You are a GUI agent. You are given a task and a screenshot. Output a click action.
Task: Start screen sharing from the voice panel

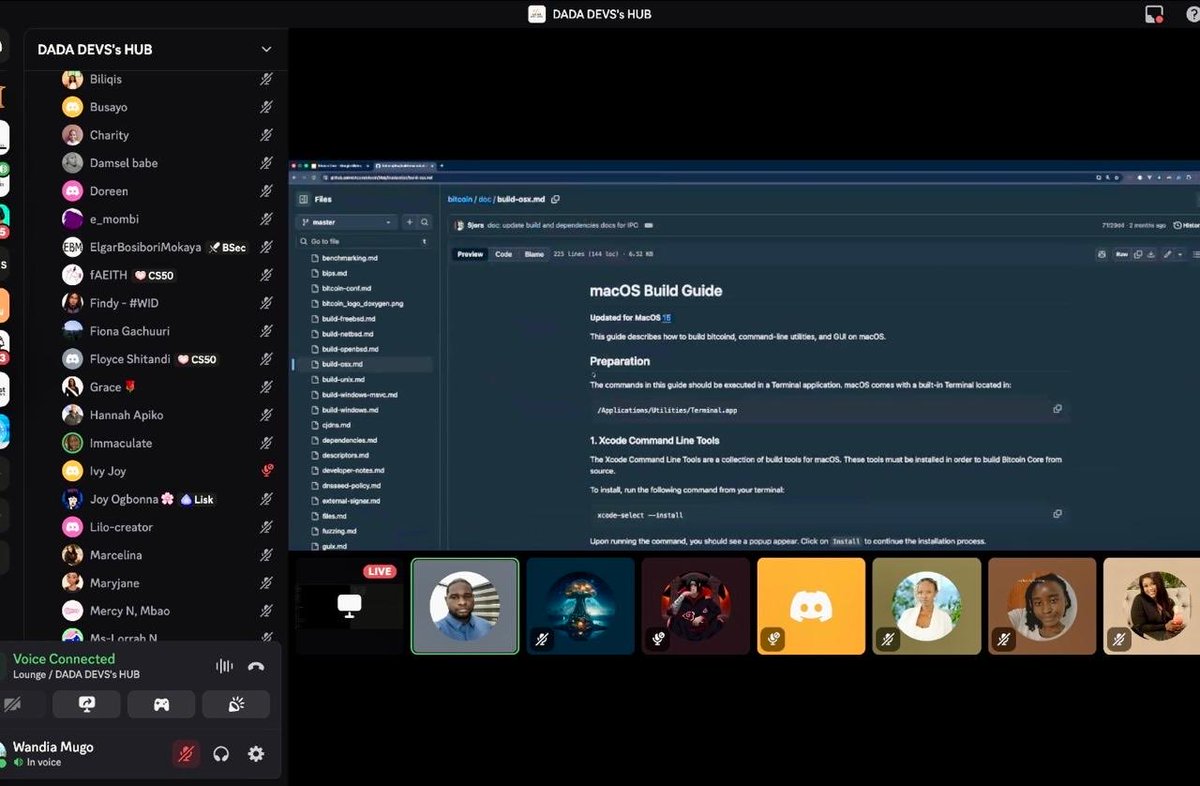[86, 704]
